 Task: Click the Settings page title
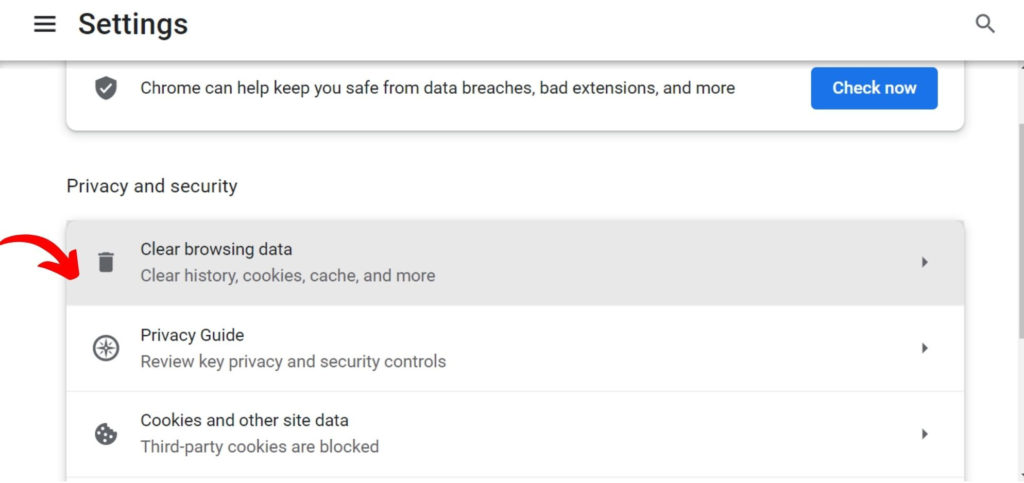133,24
